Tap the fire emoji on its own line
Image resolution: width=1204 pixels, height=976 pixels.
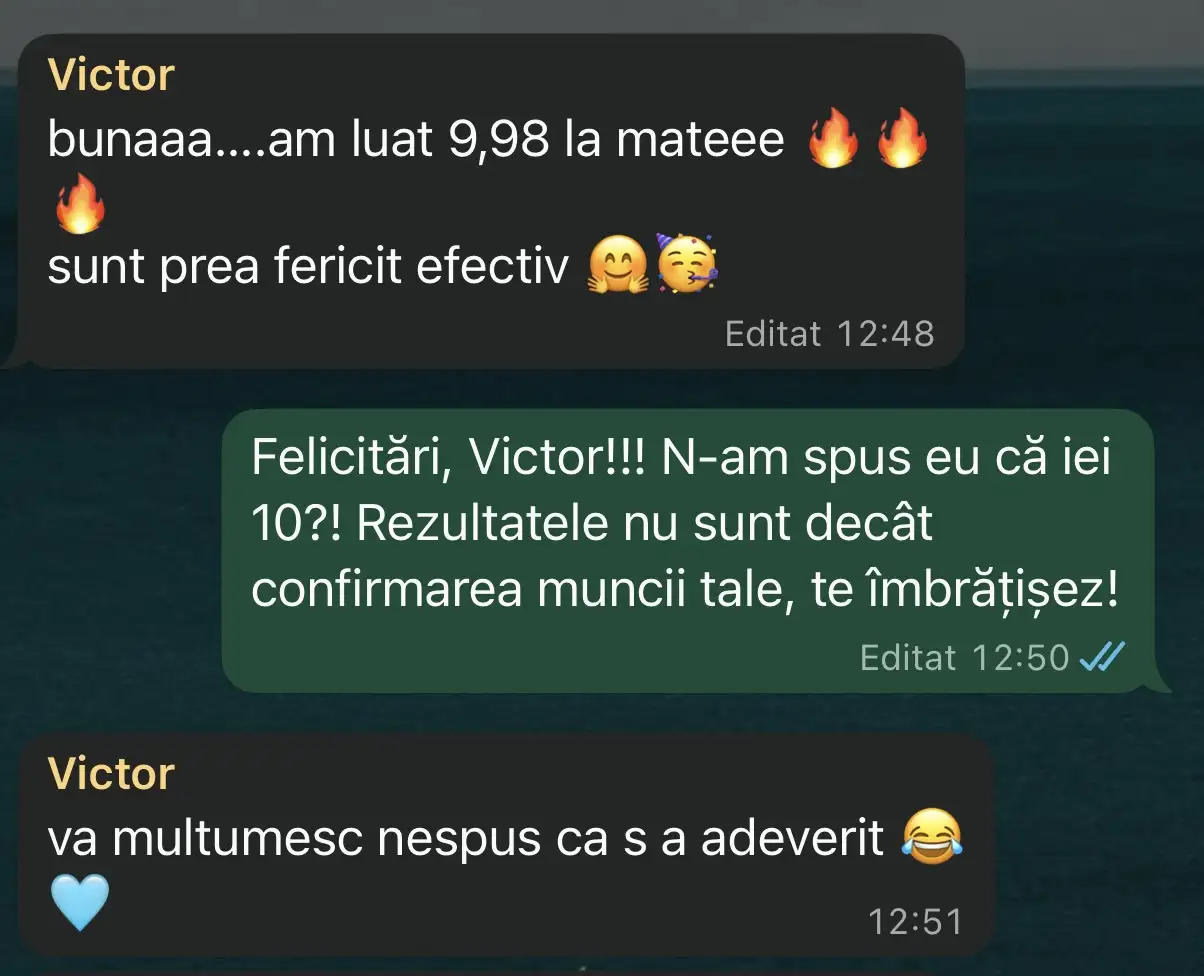(x=78, y=204)
